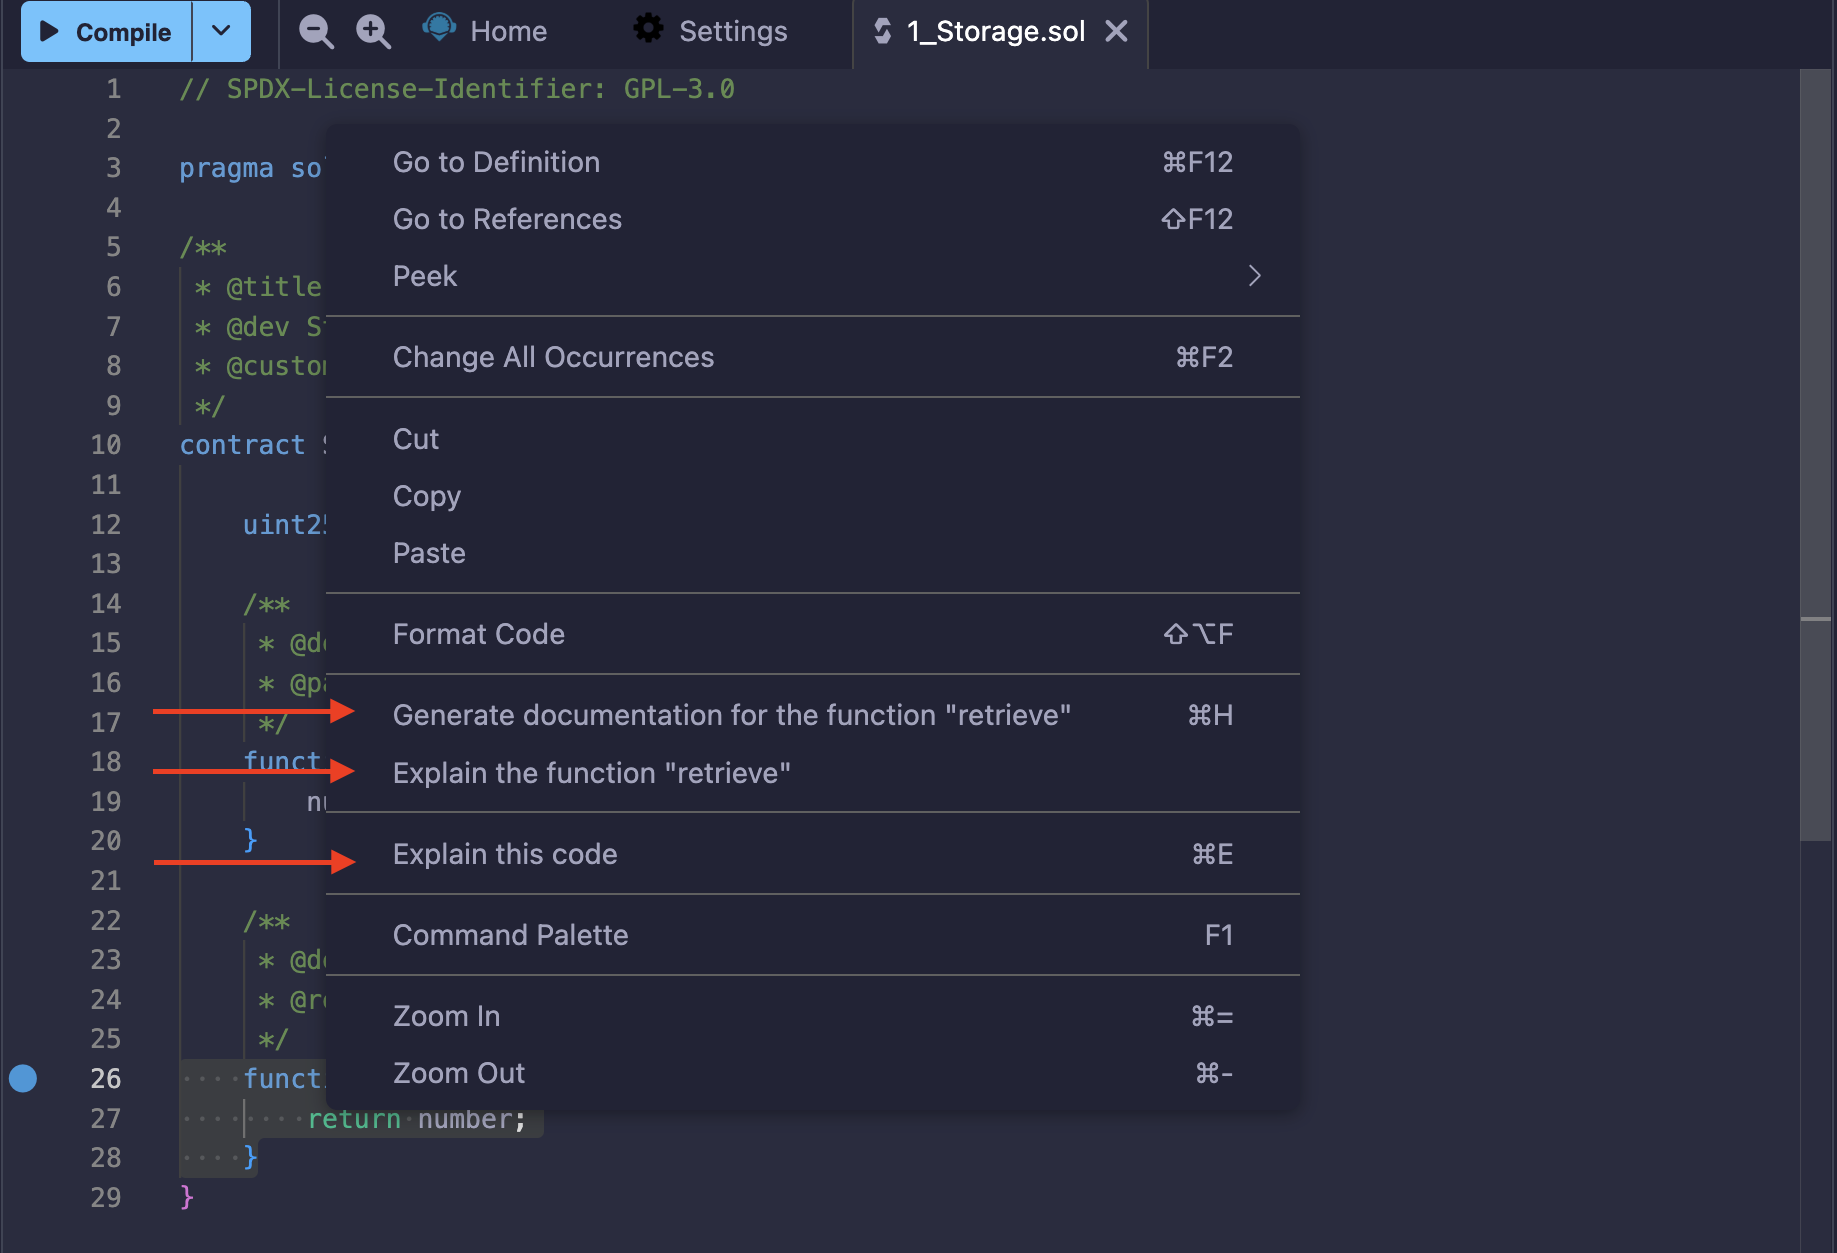Choose Go to References menu entry
Screen dimensions: 1837x1253
(x=813, y=219)
